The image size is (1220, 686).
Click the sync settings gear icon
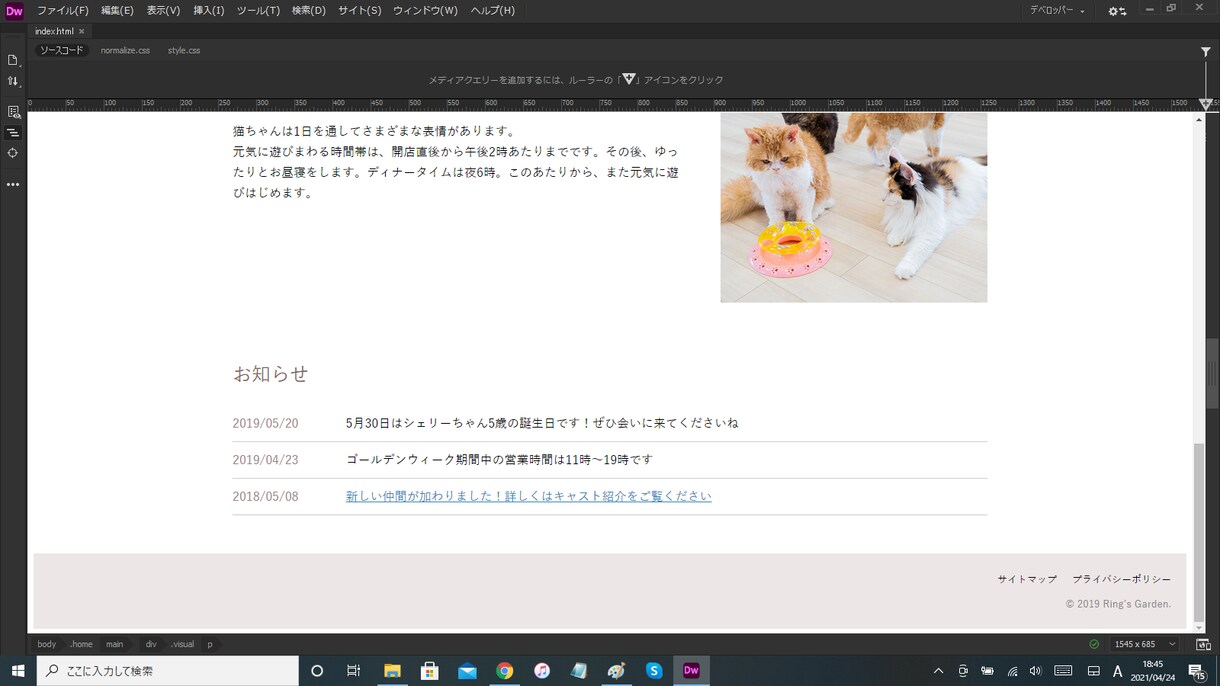pyautogui.click(x=1117, y=11)
